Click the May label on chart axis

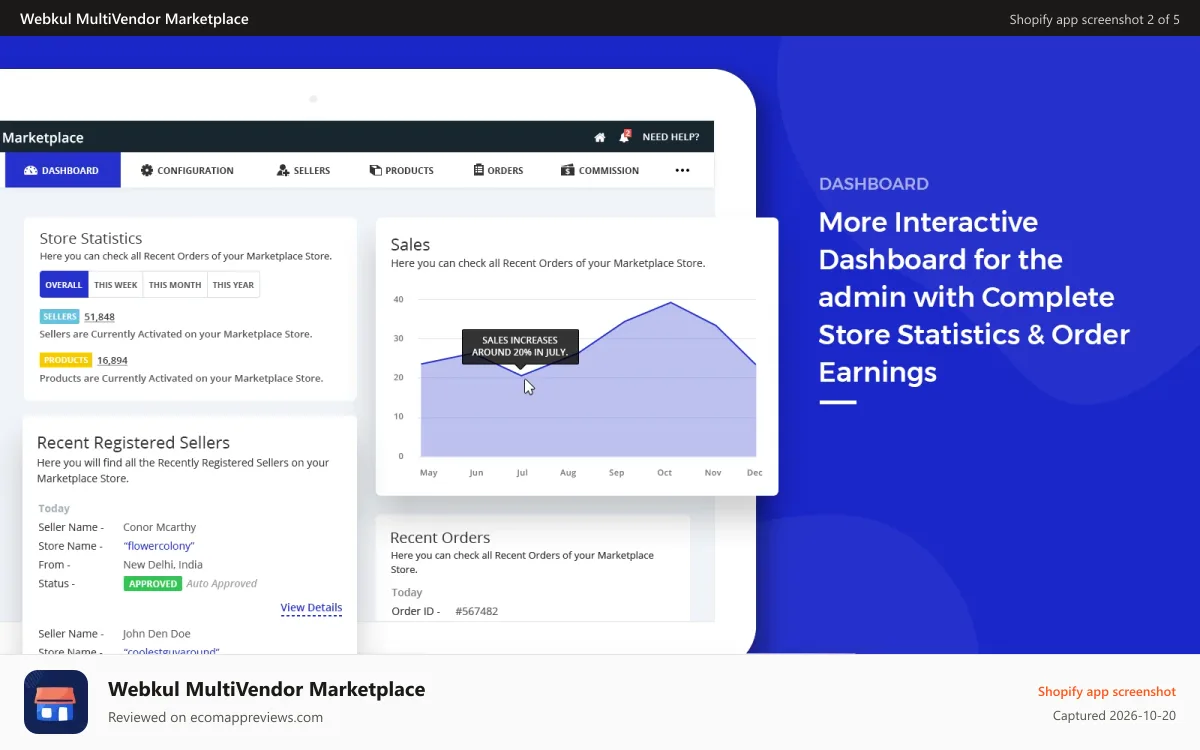[428, 472]
